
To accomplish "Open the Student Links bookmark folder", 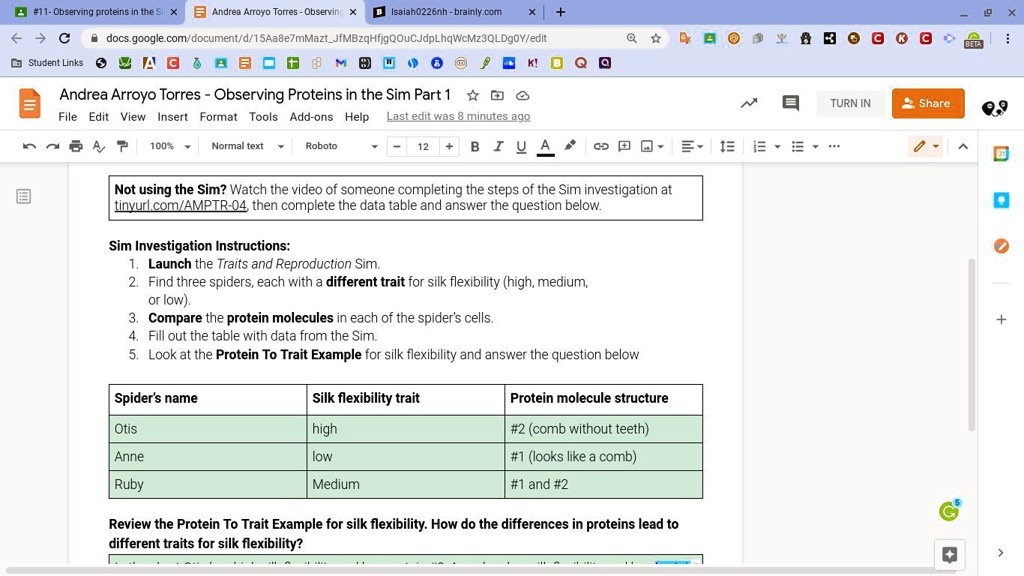I will (x=47, y=63).
